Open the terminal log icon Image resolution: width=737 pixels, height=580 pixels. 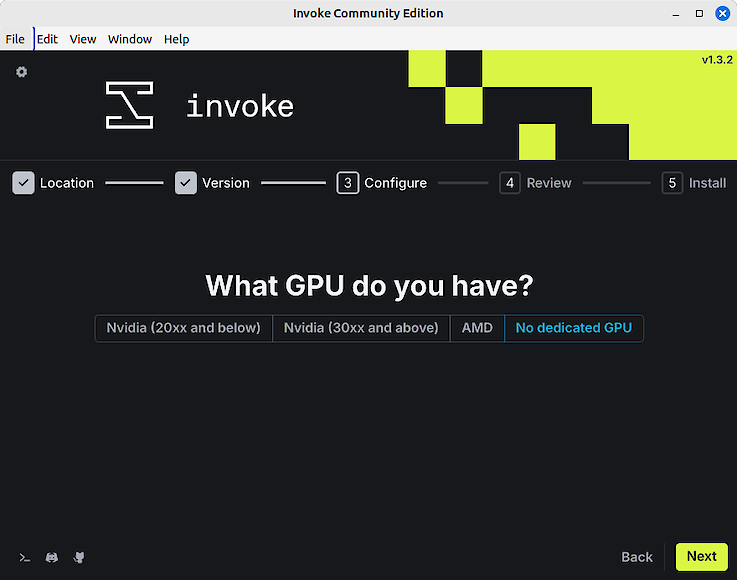tap(24, 557)
